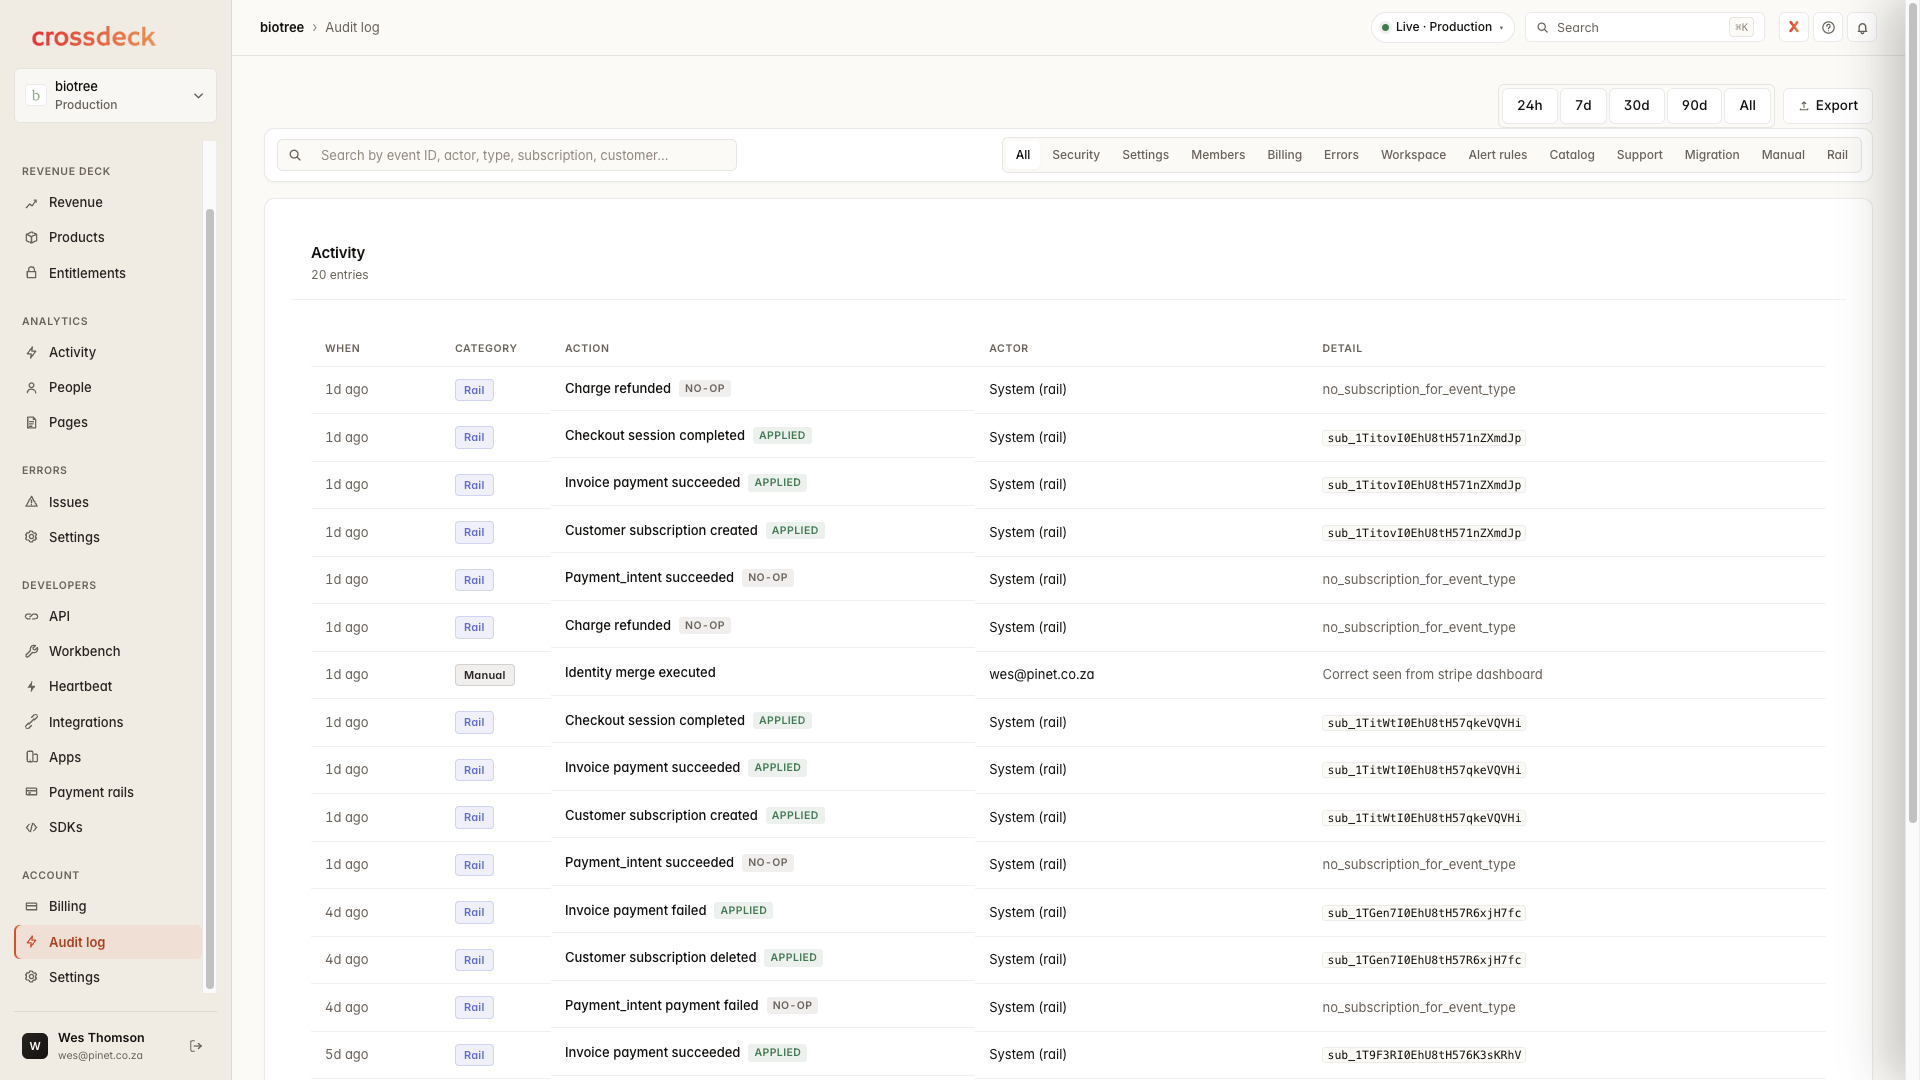Click the SDKs code icon
This screenshot has height=1080, width=1920.
point(31,827)
